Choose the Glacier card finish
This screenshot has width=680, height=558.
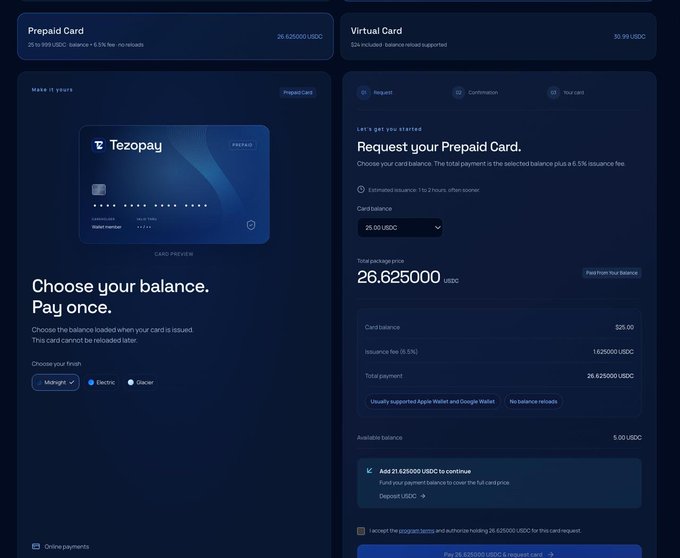[141, 382]
